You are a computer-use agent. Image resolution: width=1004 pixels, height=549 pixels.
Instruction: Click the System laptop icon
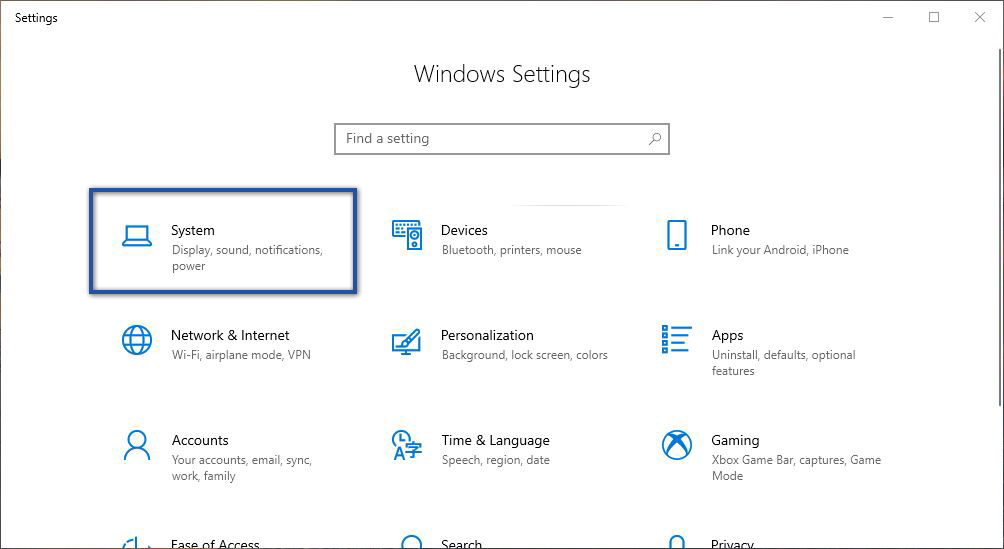(136, 236)
